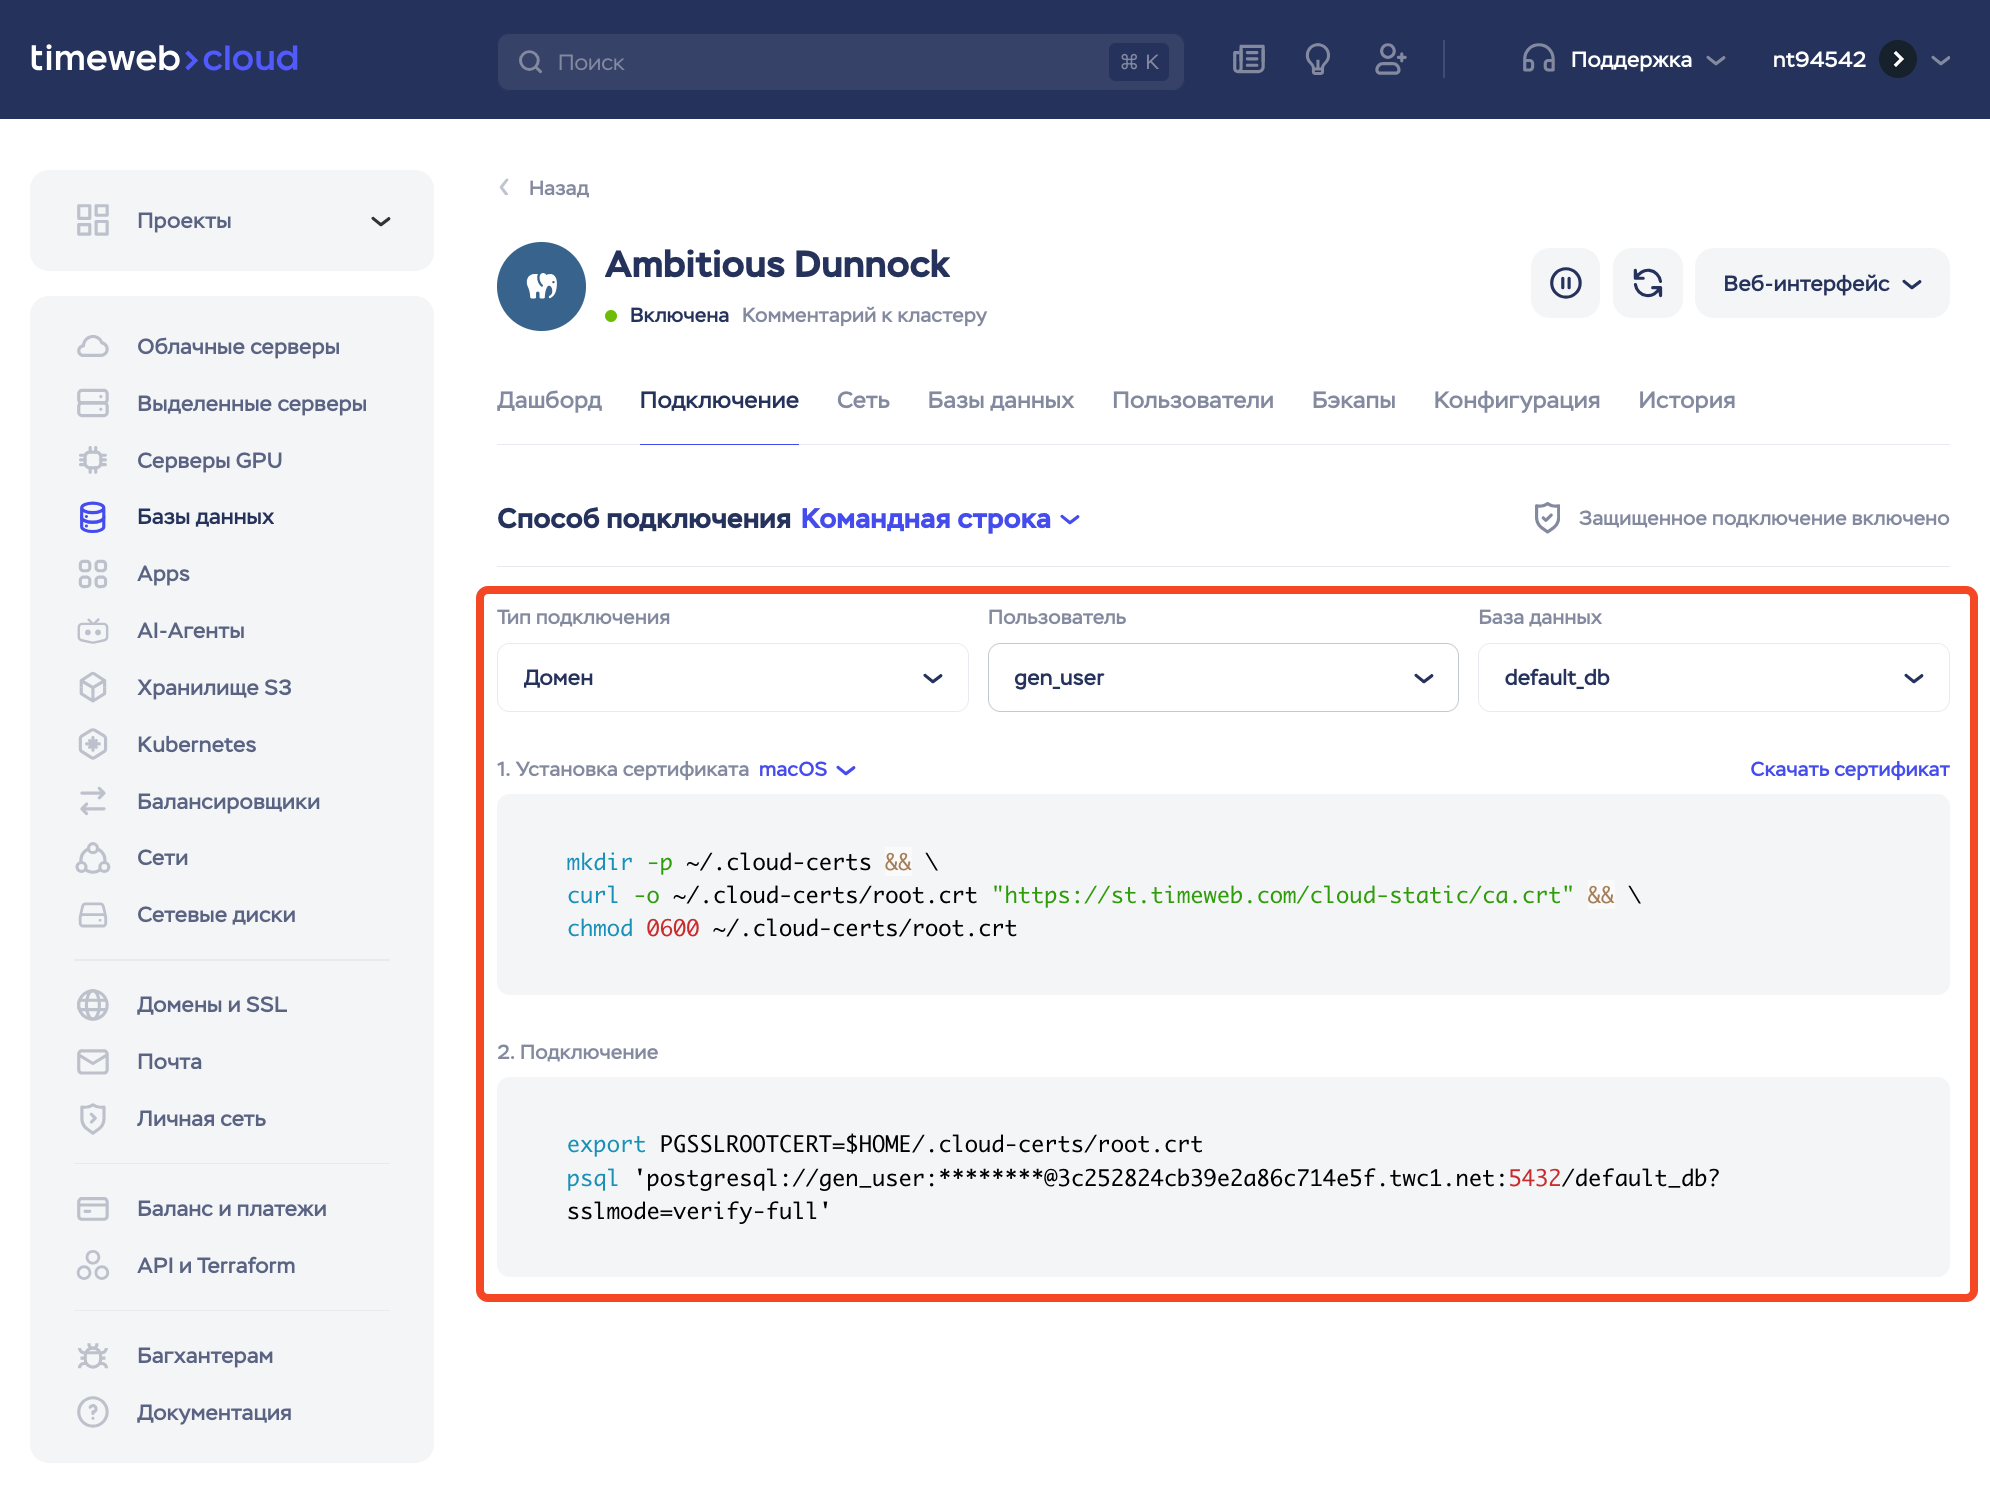The image size is (1990, 1492).
Task: Go back via Назад link
Action: pyautogui.click(x=545, y=188)
